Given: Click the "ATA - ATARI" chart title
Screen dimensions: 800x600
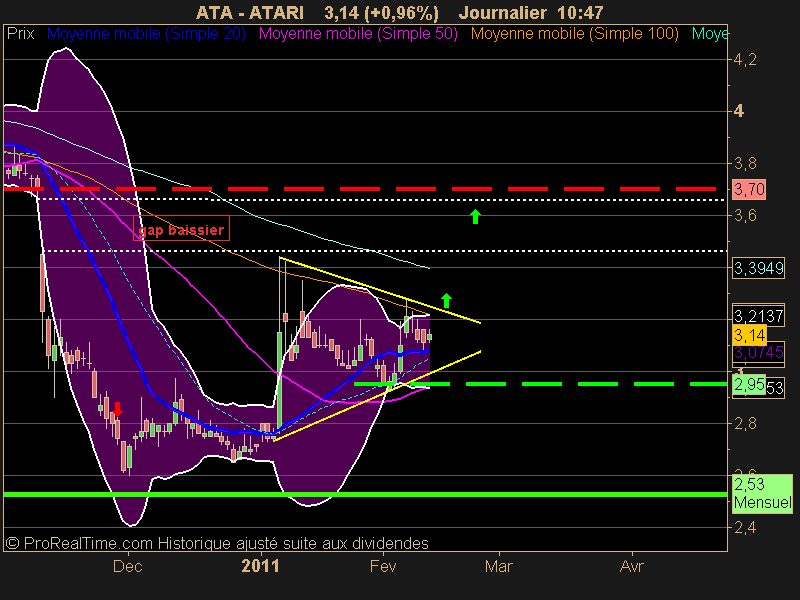Looking at the screenshot, I should 249,12.
